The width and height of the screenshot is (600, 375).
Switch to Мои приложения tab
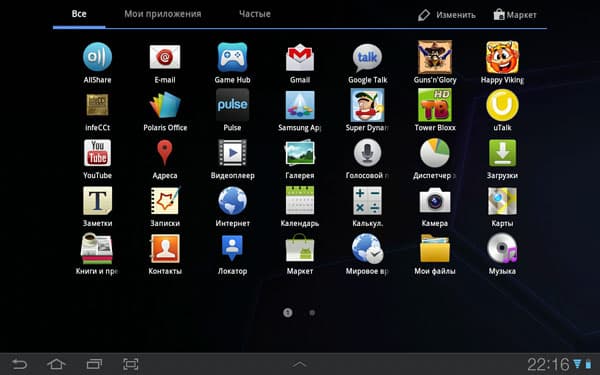tap(163, 14)
